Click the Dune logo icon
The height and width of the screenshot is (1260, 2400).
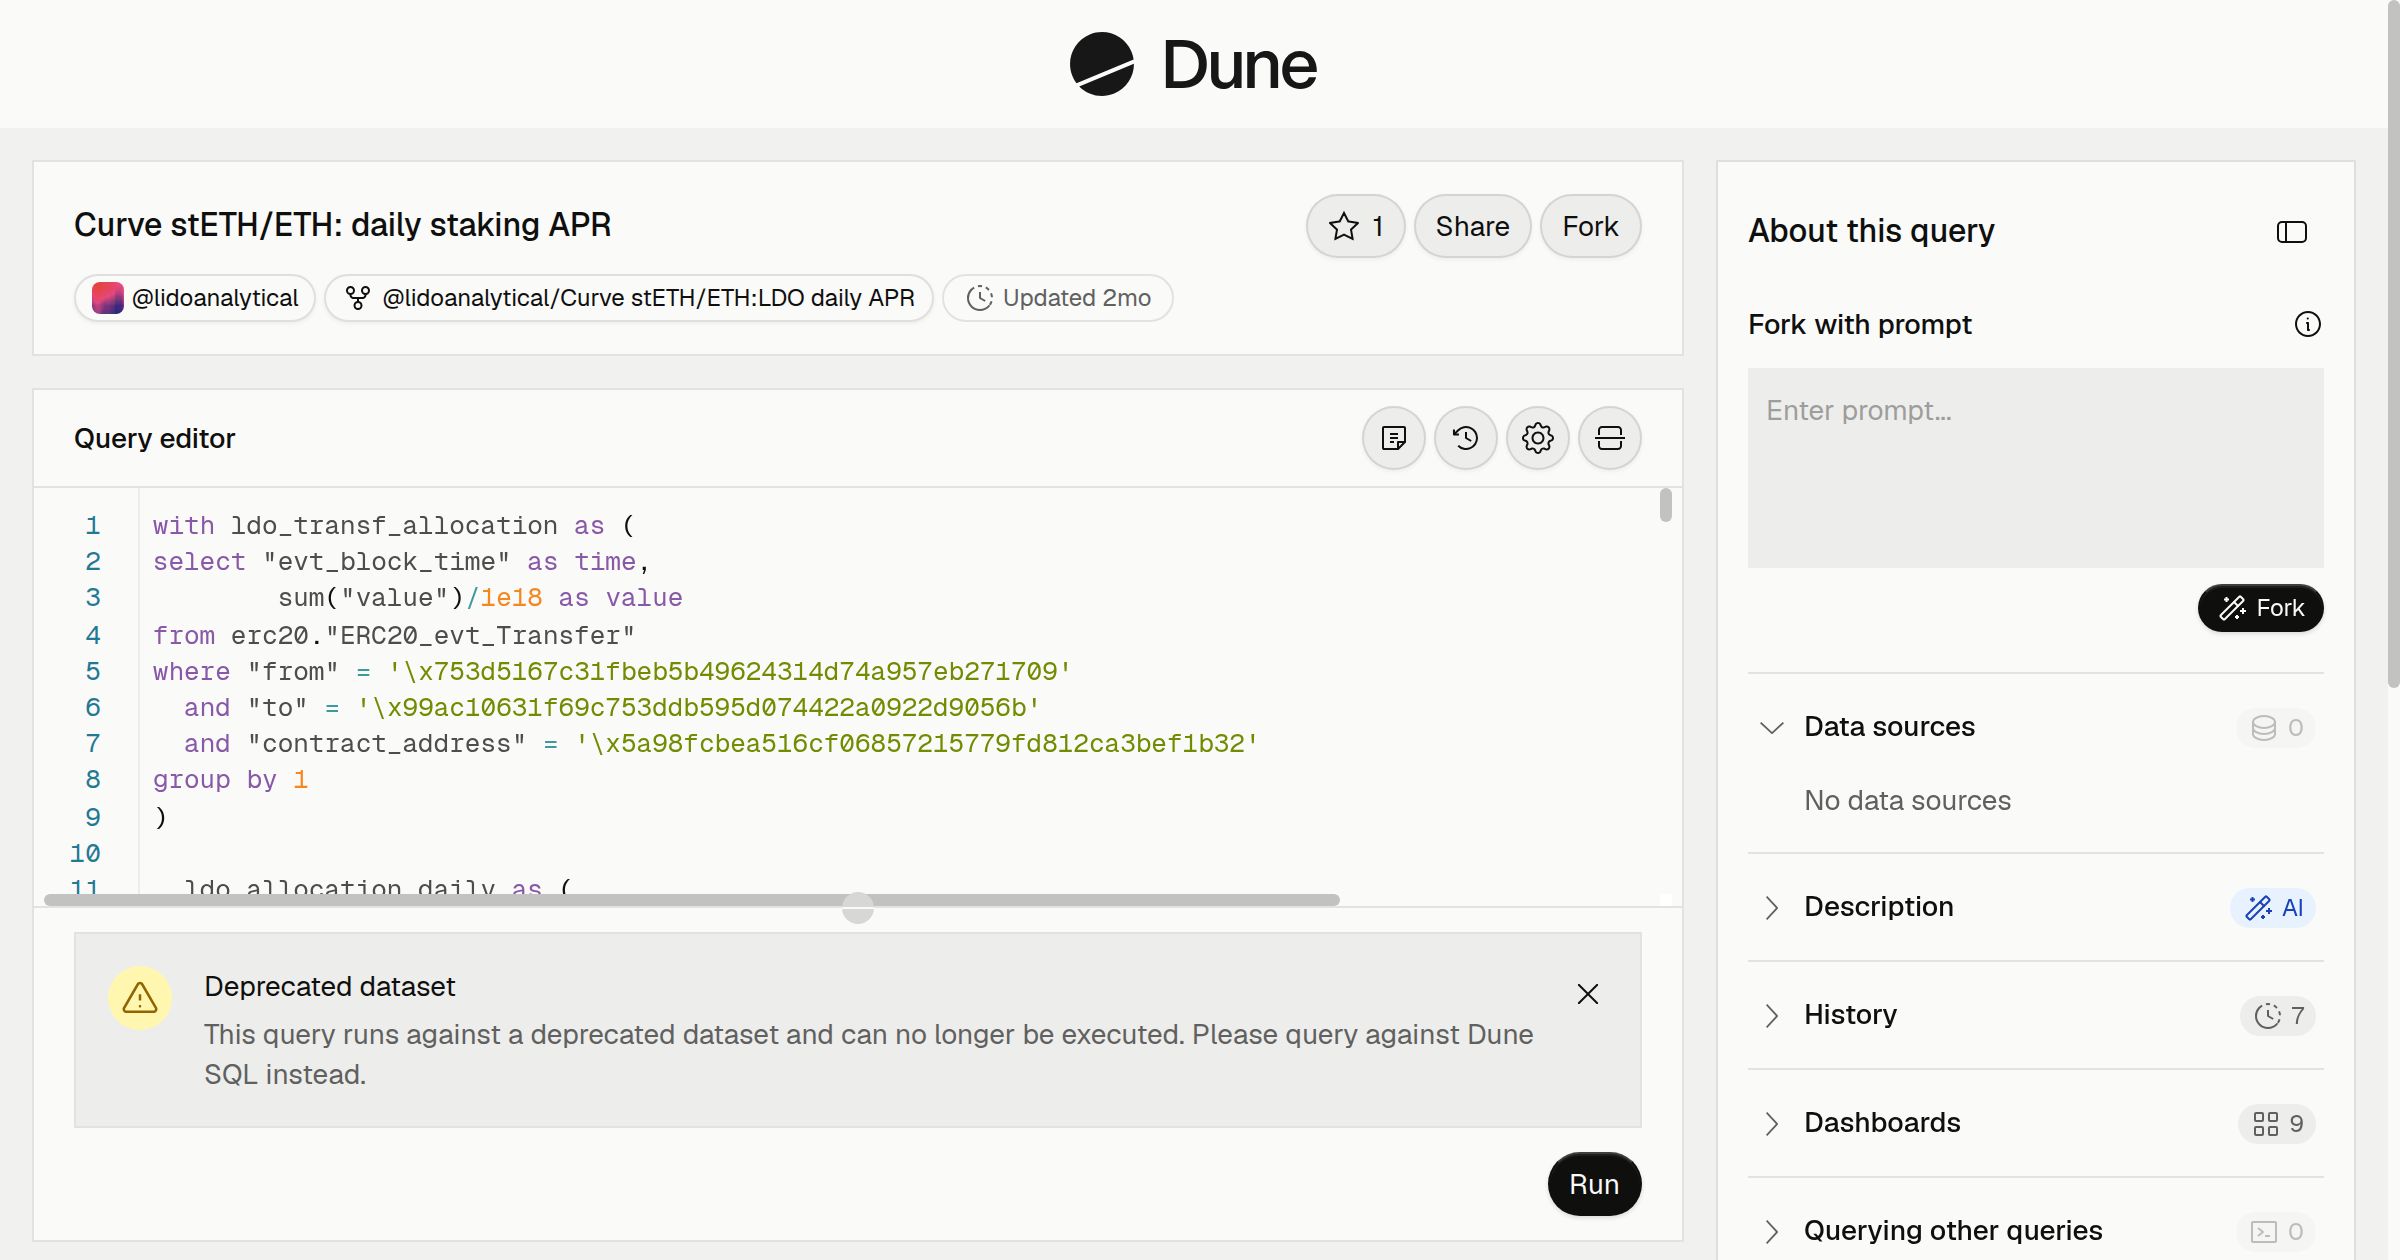(1101, 64)
